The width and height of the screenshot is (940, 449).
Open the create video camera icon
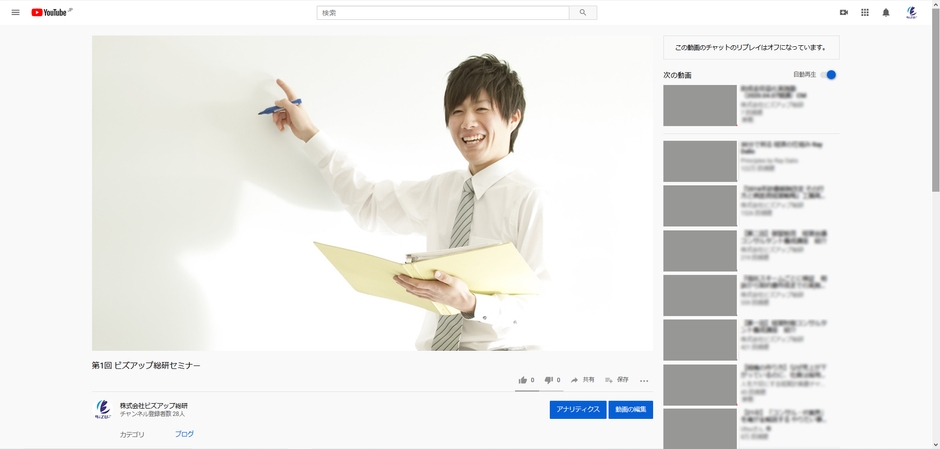844,12
